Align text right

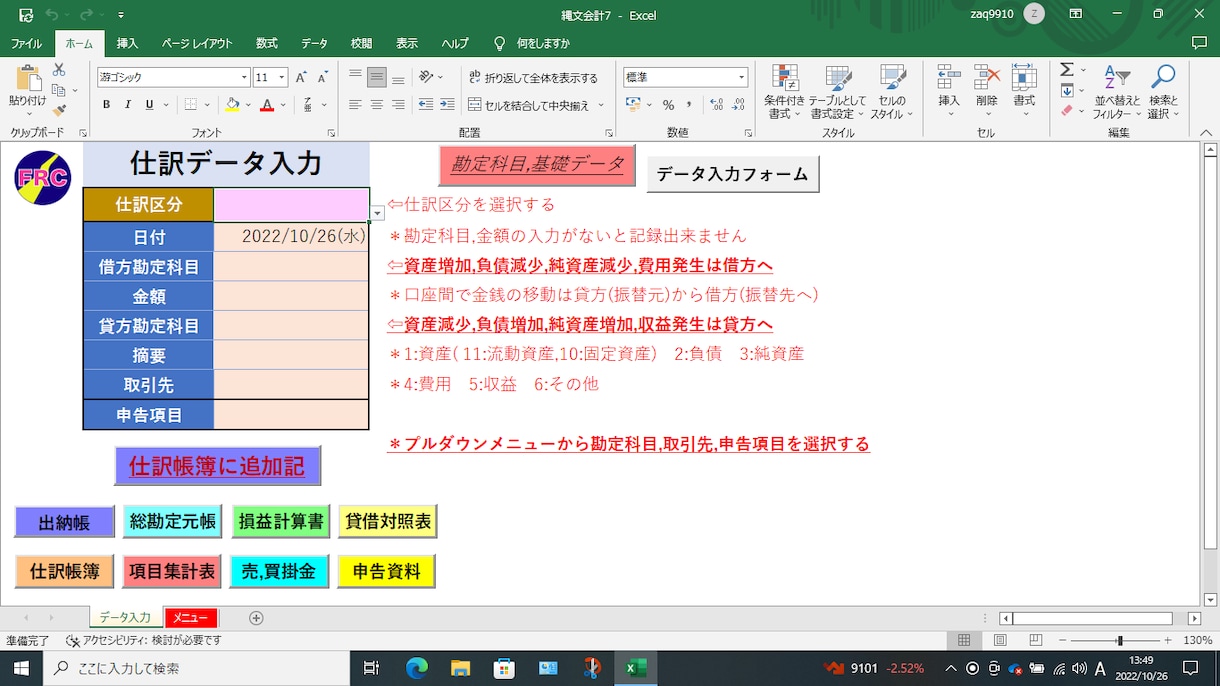[398, 104]
